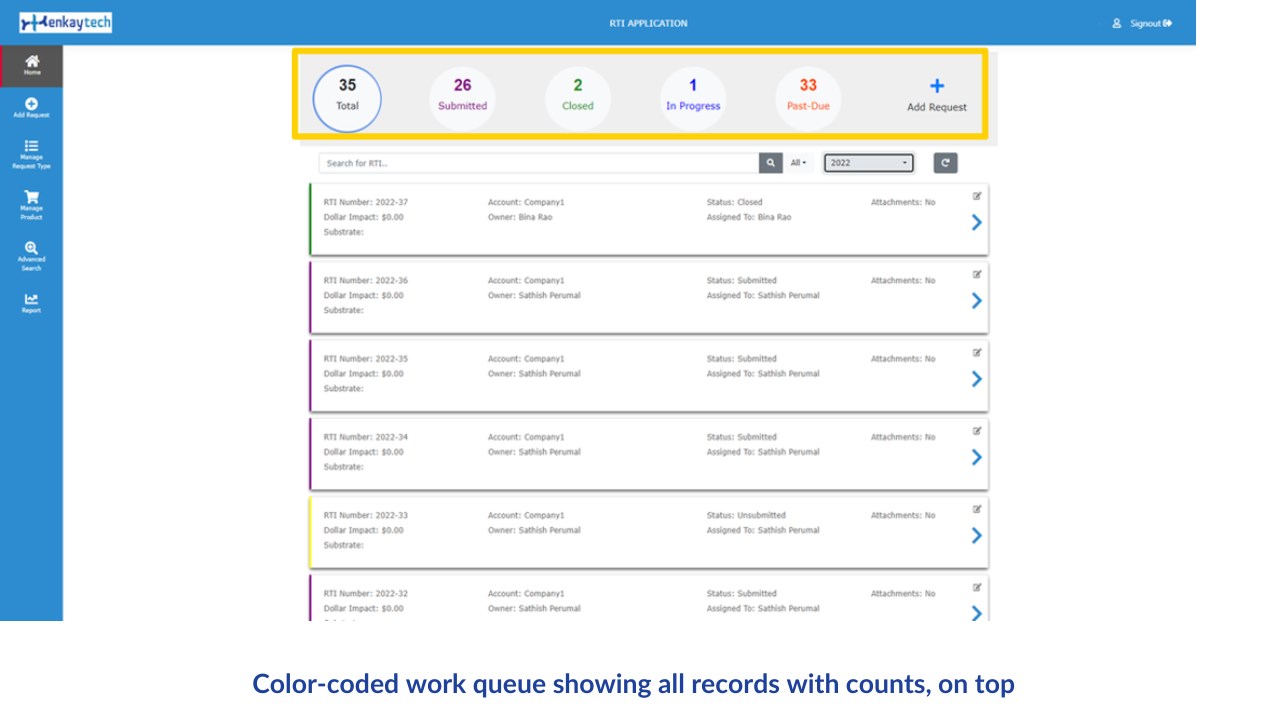Open the Home sidebar icon
1280x720 pixels.
pos(32,66)
